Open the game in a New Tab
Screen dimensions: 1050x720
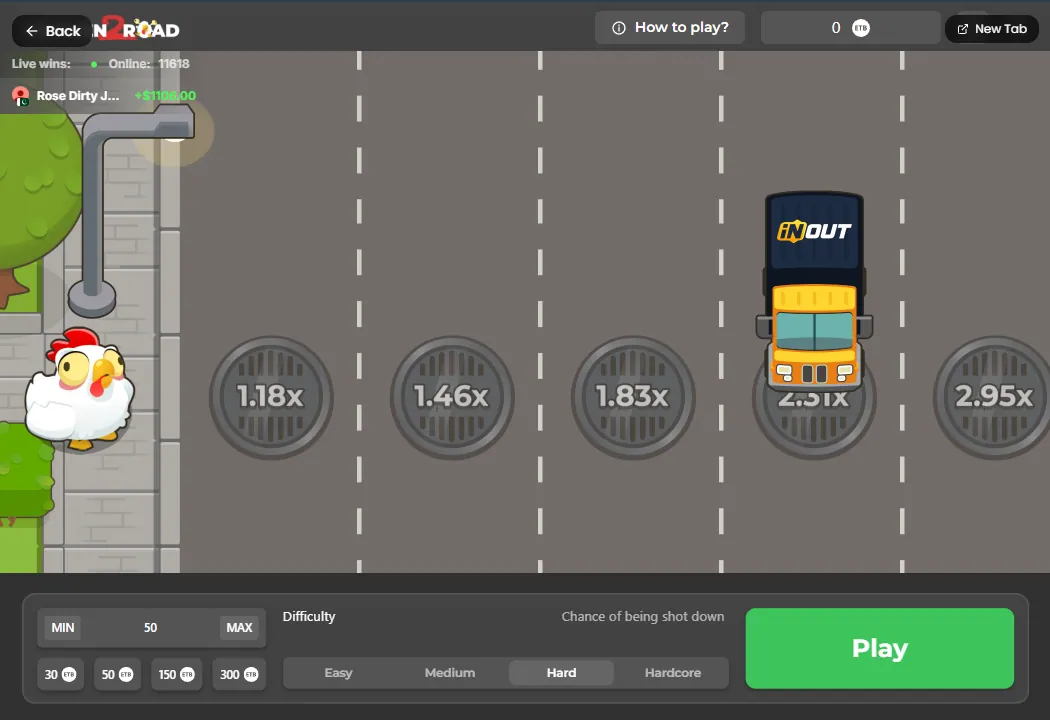[x=992, y=29]
